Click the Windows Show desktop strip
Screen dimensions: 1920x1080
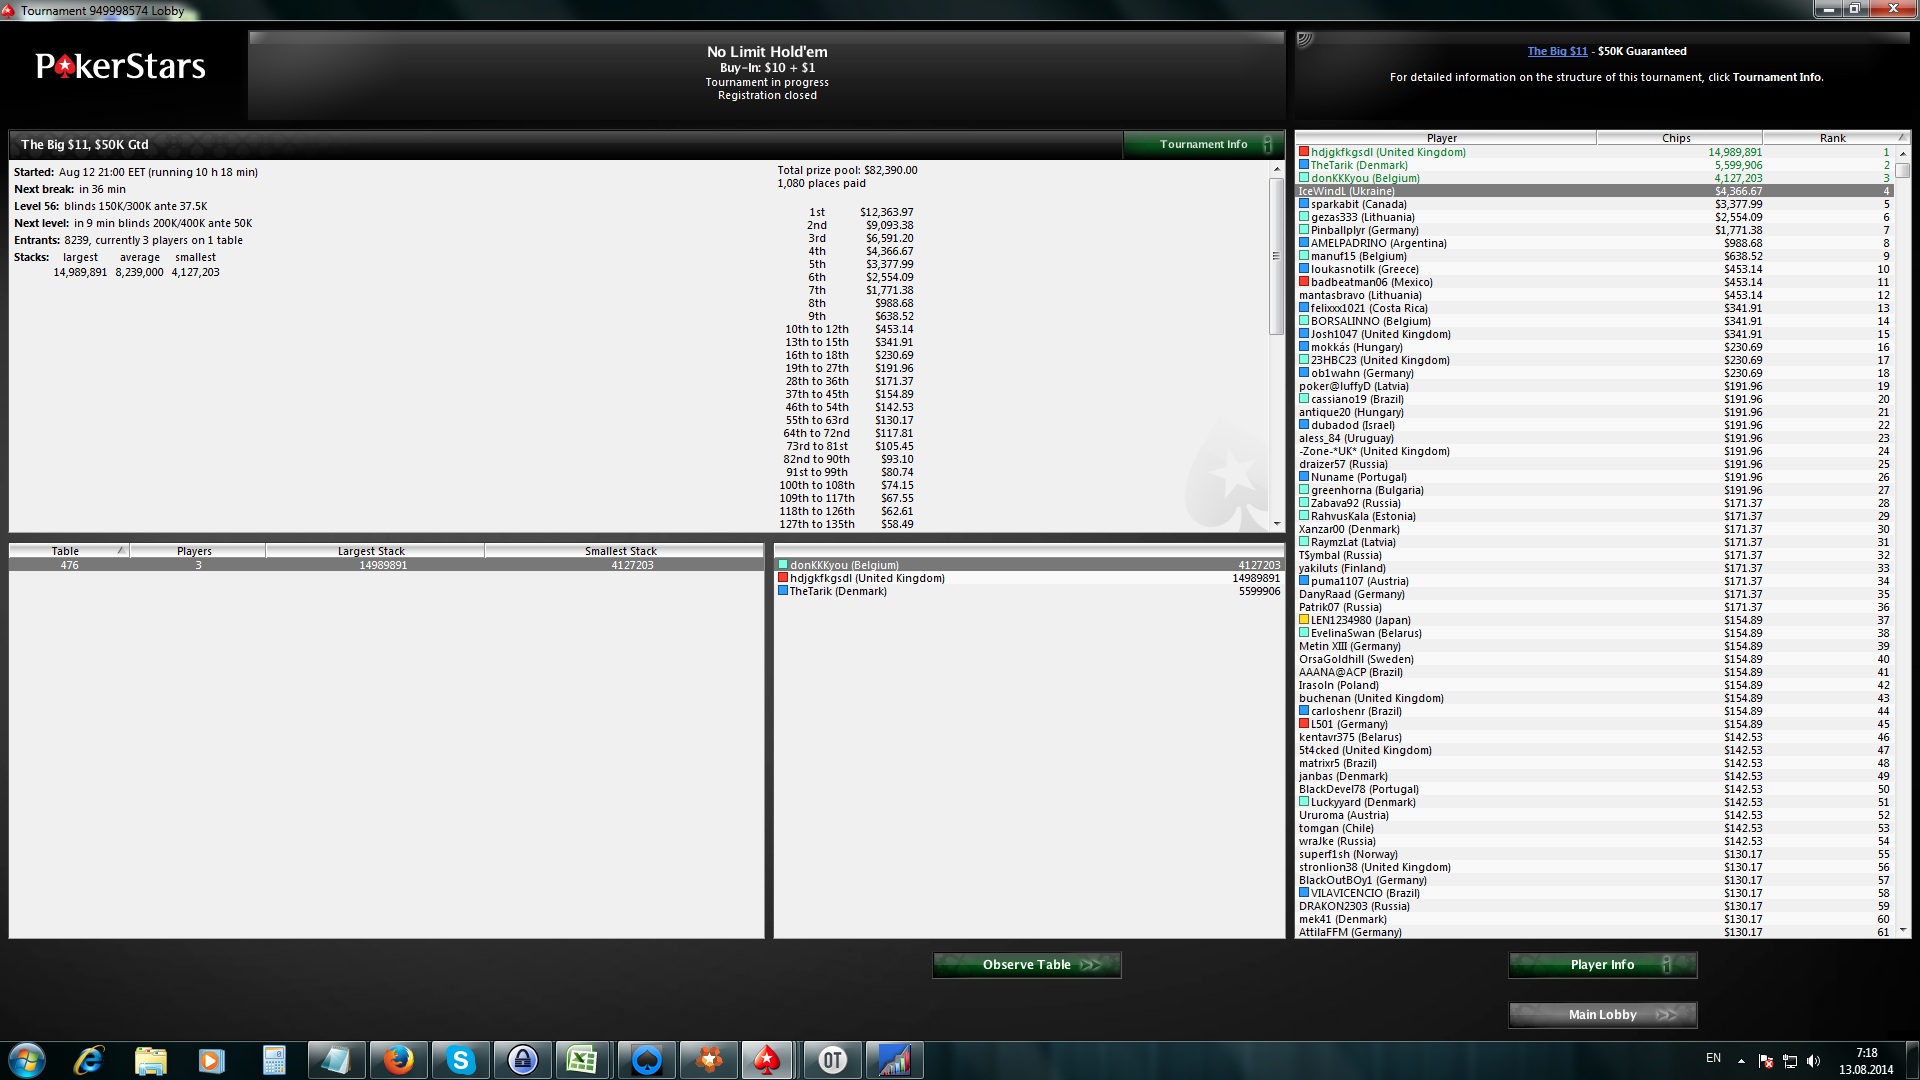click(x=1913, y=1060)
